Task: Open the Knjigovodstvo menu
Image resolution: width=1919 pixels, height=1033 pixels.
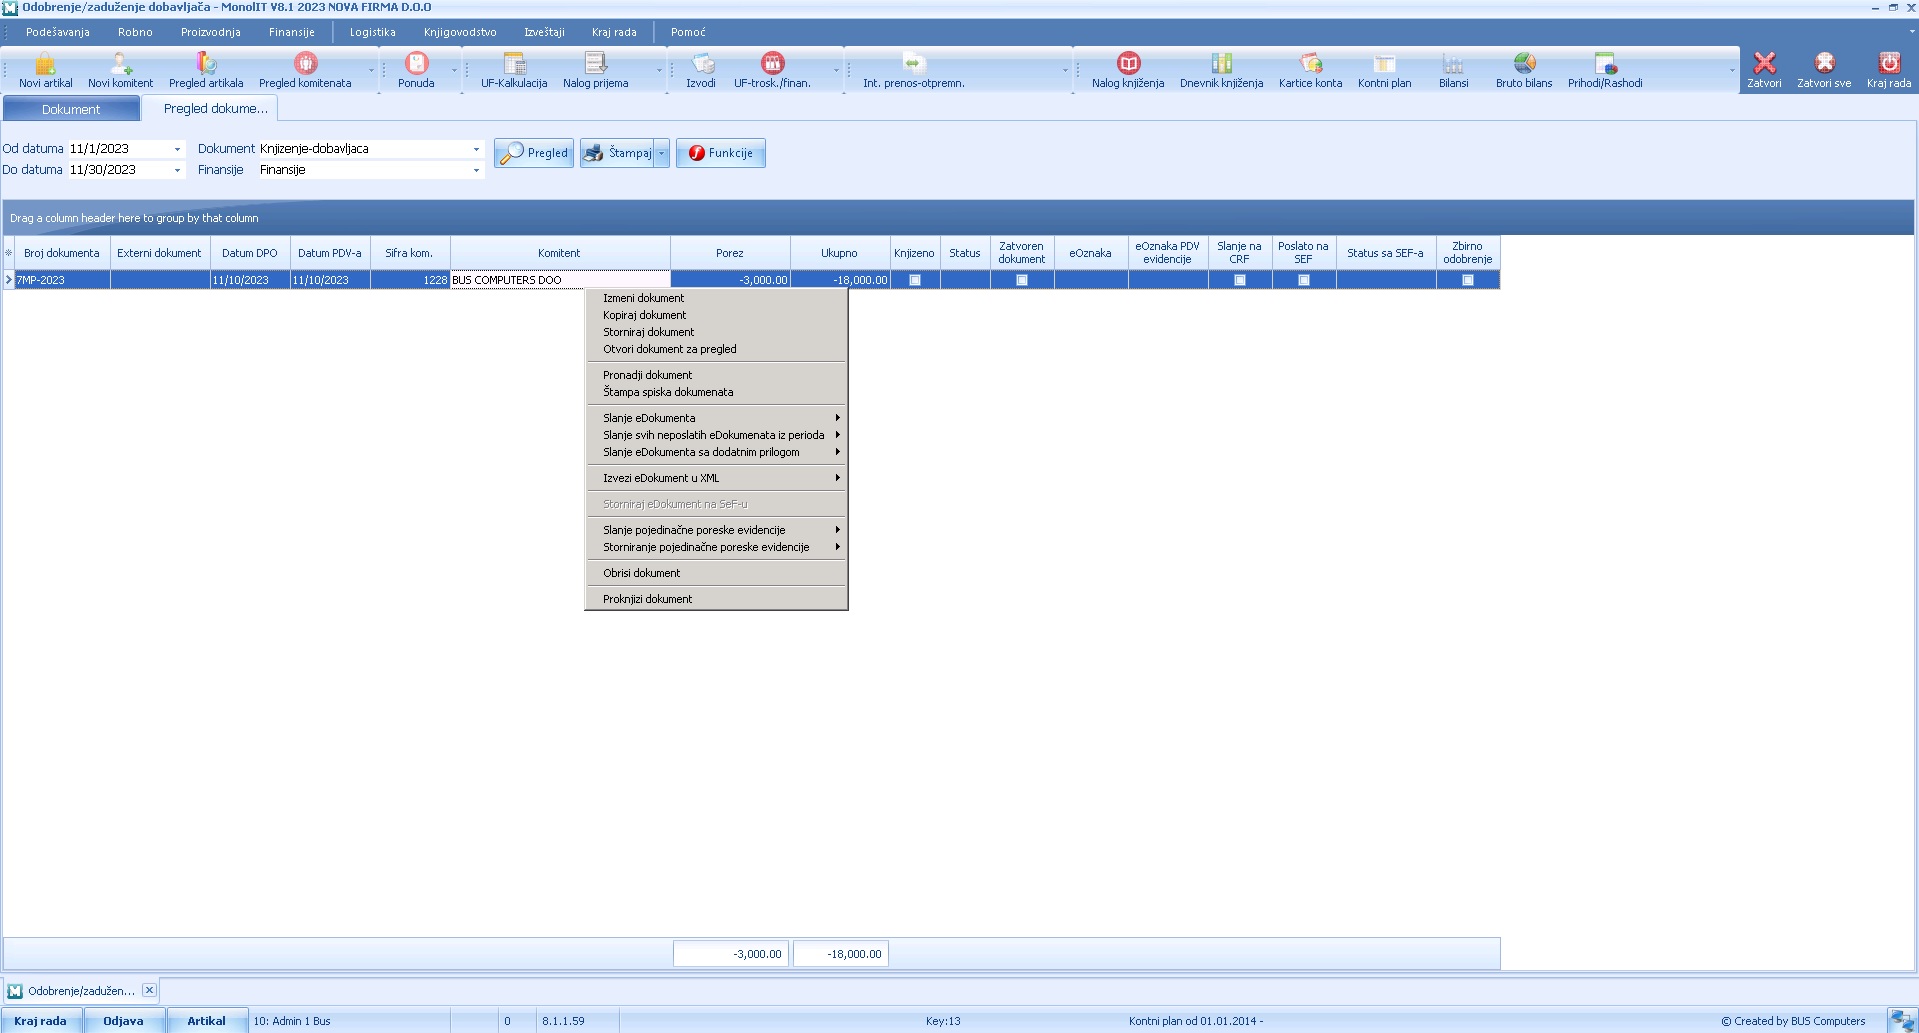Action: tap(460, 32)
